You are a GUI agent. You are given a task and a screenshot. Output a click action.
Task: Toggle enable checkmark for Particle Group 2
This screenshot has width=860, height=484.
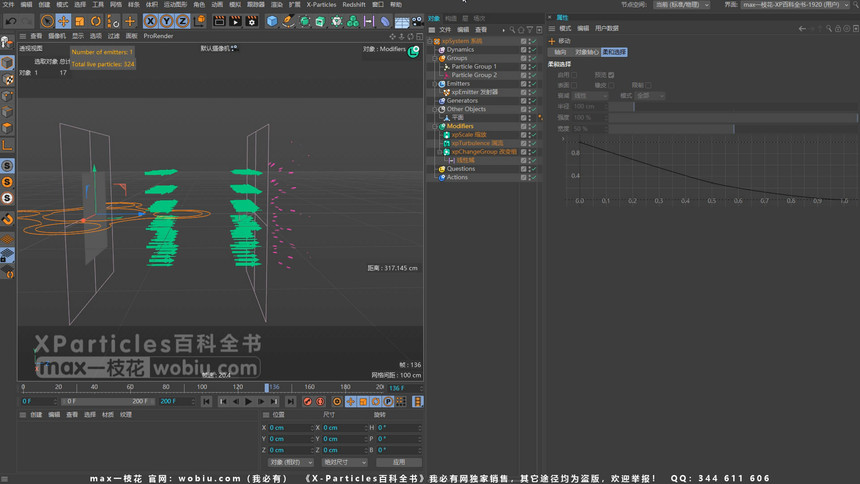click(x=534, y=75)
